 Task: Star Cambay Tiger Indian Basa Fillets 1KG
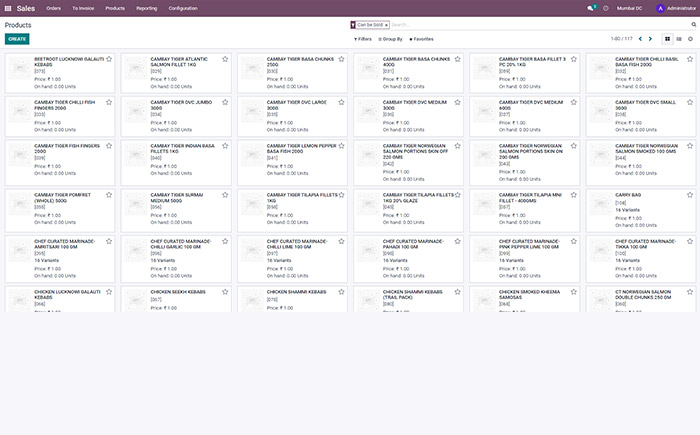(x=225, y=146)
